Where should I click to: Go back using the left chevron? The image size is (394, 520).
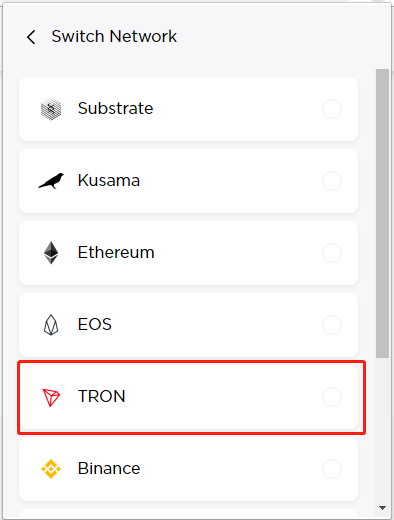(31, 37)
